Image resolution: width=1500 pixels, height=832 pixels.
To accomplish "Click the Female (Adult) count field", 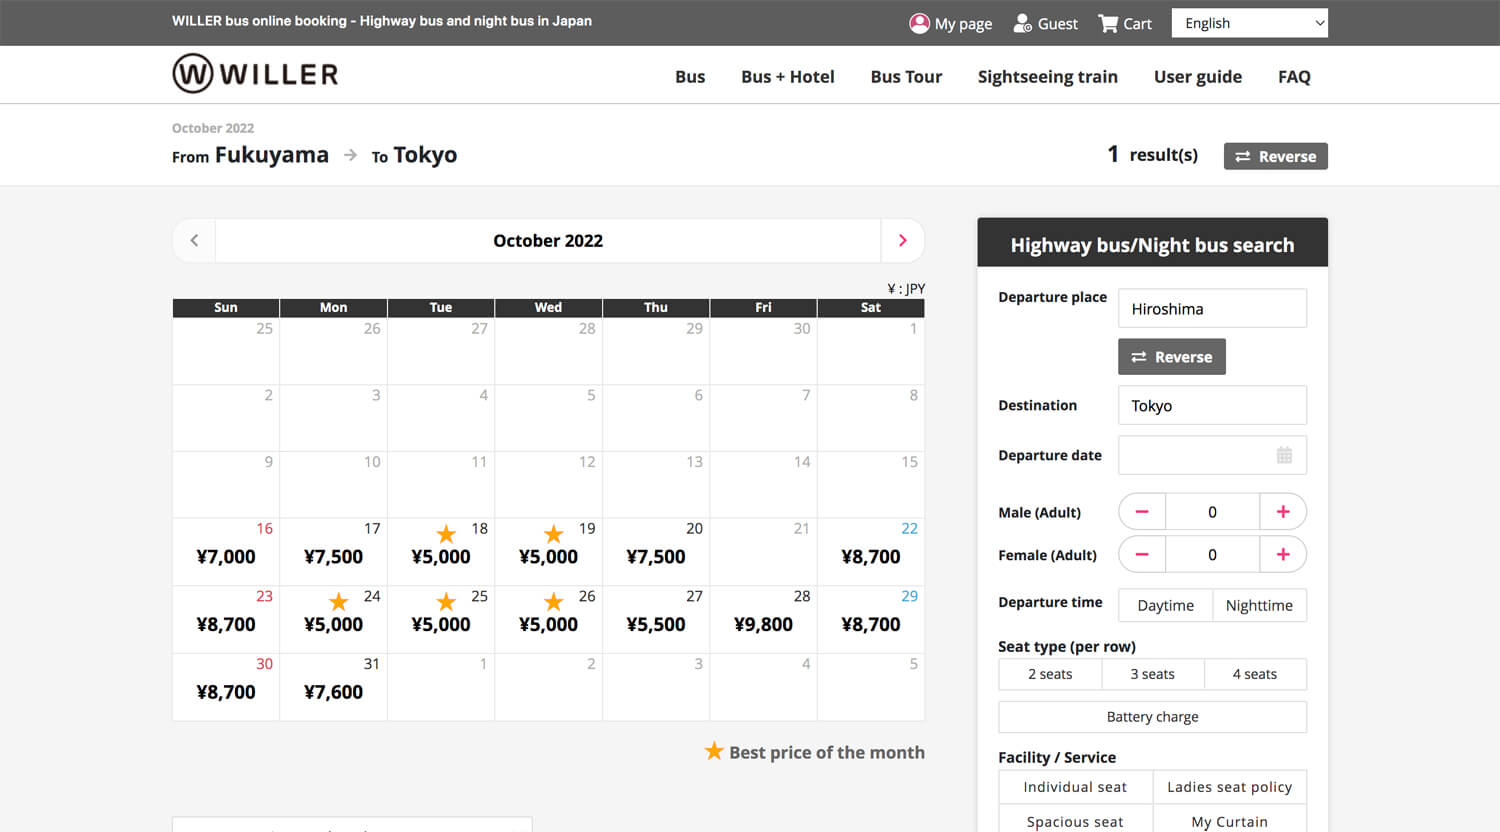I will (1212, 555).
